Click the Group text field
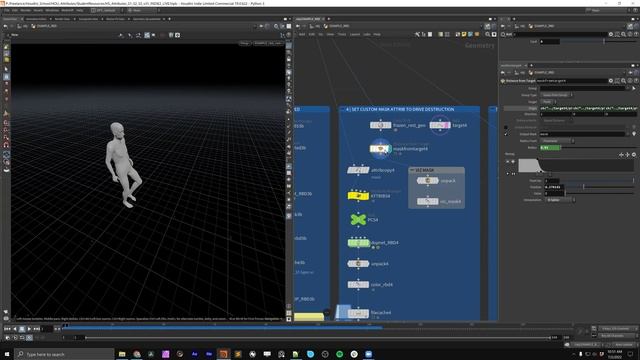 tap(583, 88)
